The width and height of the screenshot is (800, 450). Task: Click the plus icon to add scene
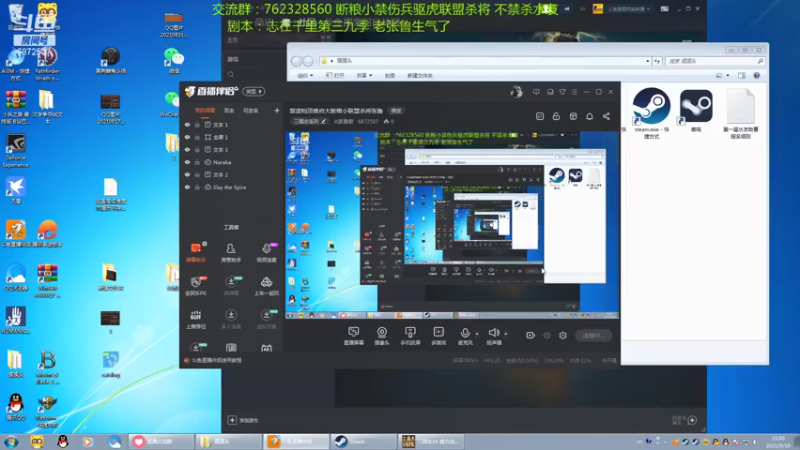tap(277, 110)
